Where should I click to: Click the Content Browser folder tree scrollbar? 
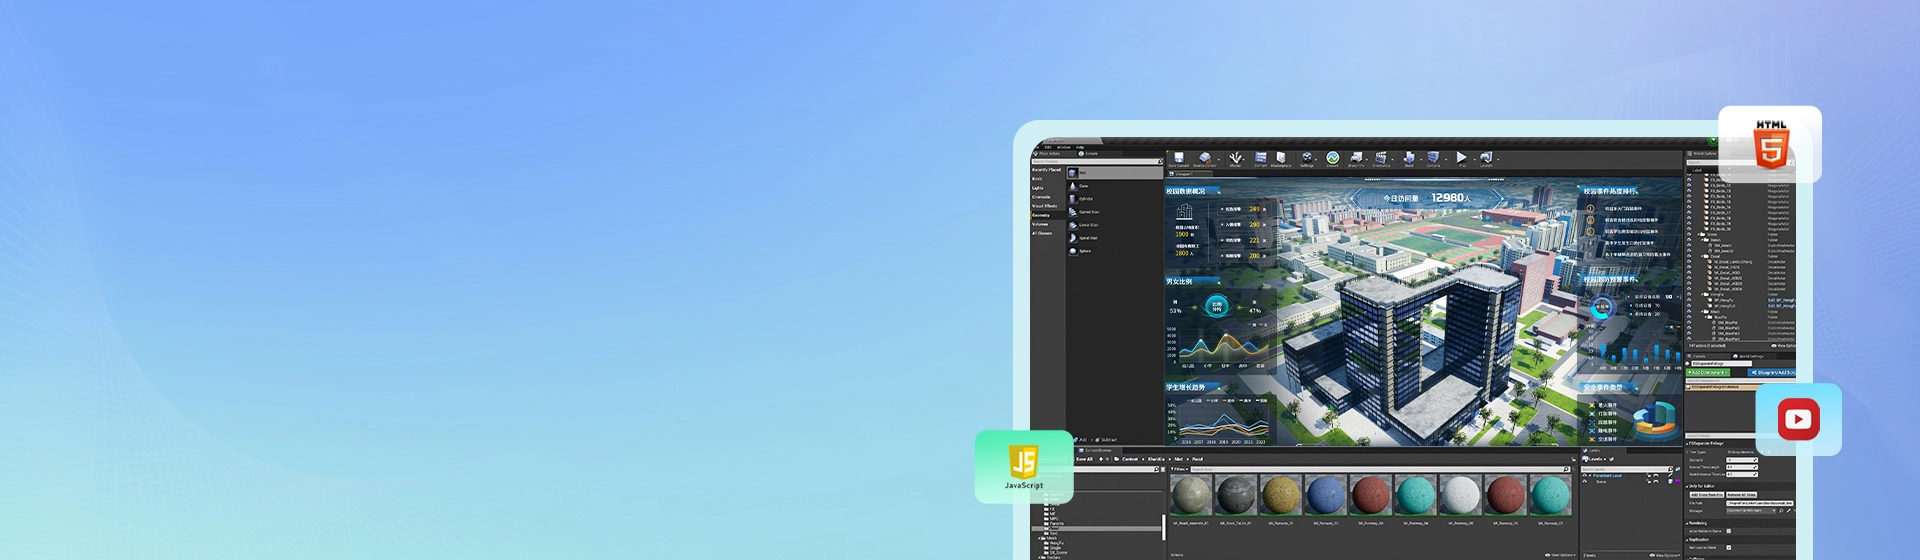pyautogui.click(x=1164, y=527)
